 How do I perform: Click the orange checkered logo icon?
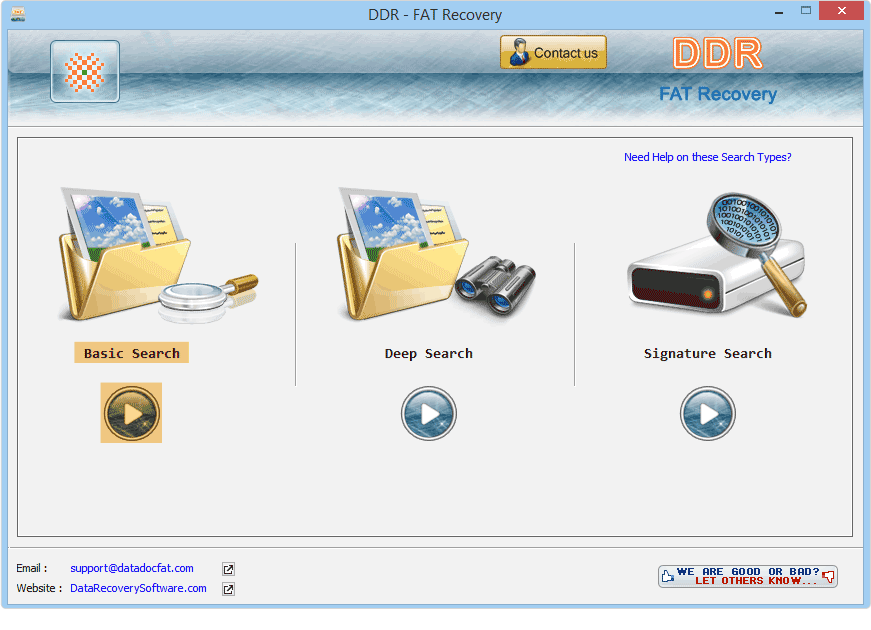(84, 72)
